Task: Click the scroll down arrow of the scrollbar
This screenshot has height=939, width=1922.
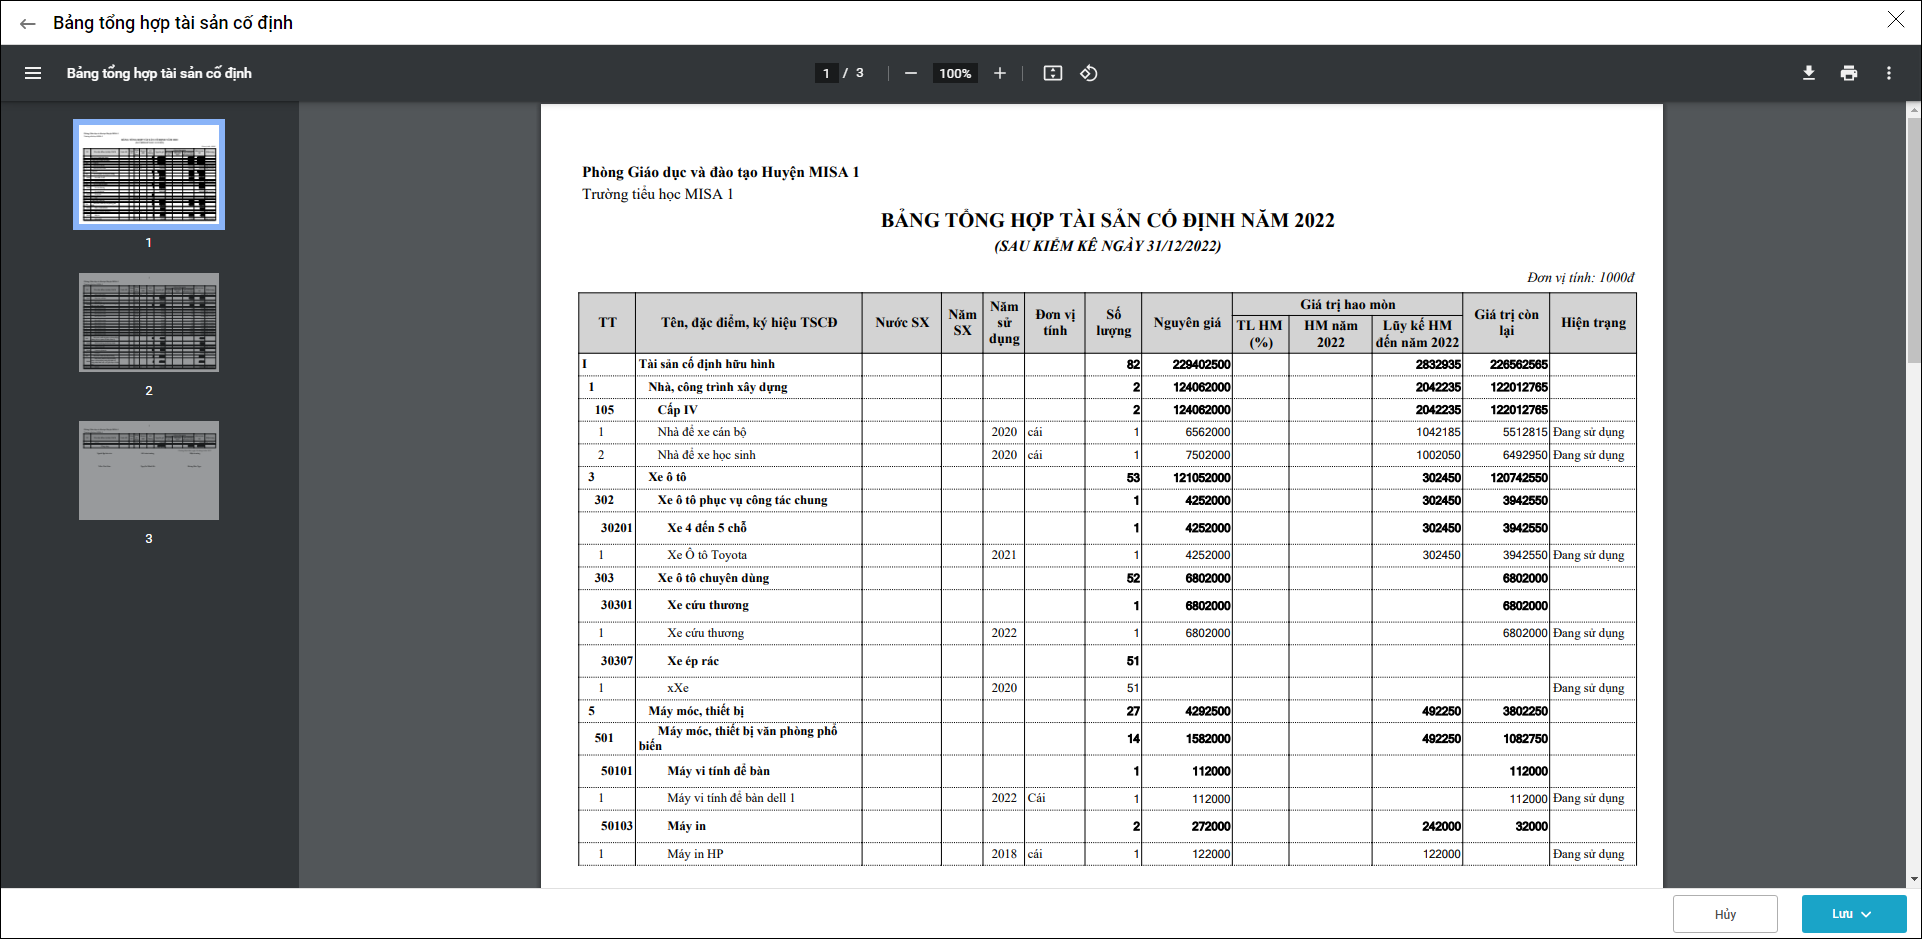Action: [1914, 879]
